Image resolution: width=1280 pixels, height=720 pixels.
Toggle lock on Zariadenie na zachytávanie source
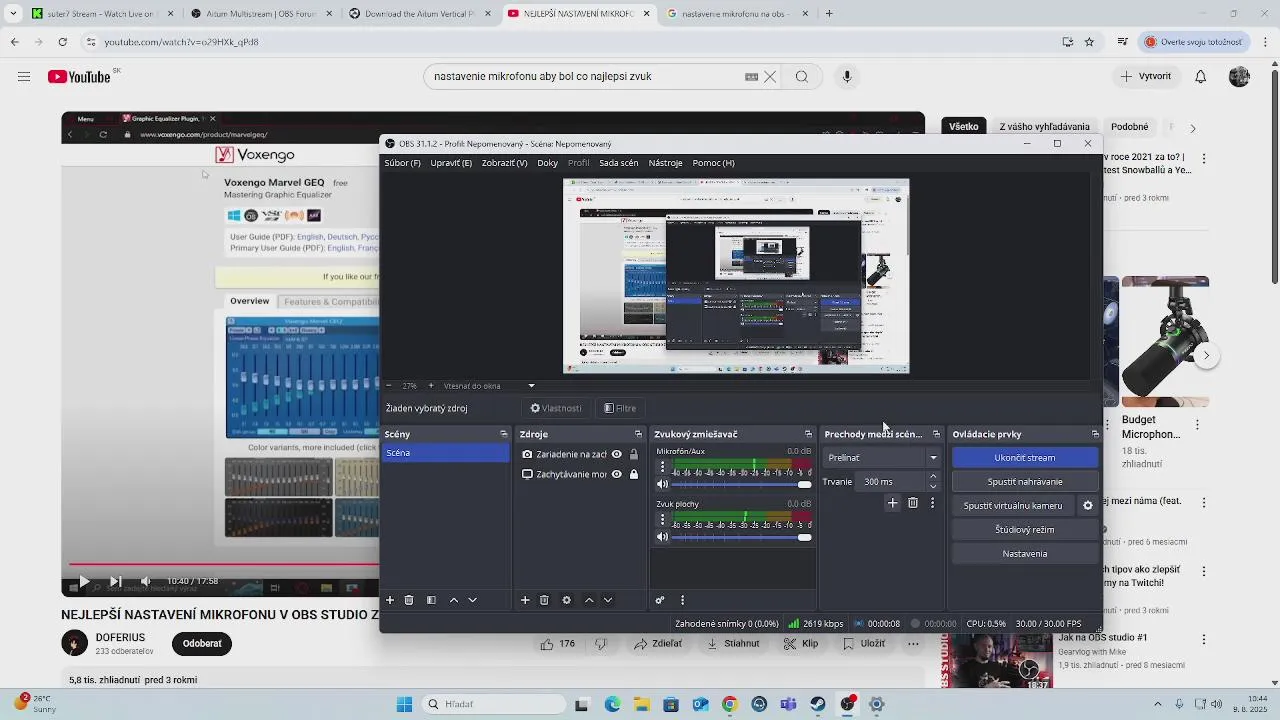click(x=633, y=454)
